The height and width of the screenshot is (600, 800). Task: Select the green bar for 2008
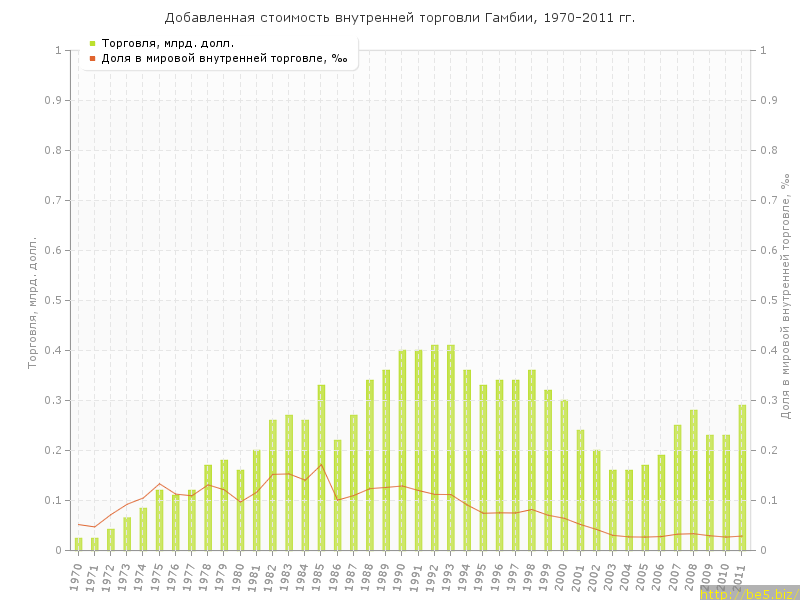click(x=693, y=480)
